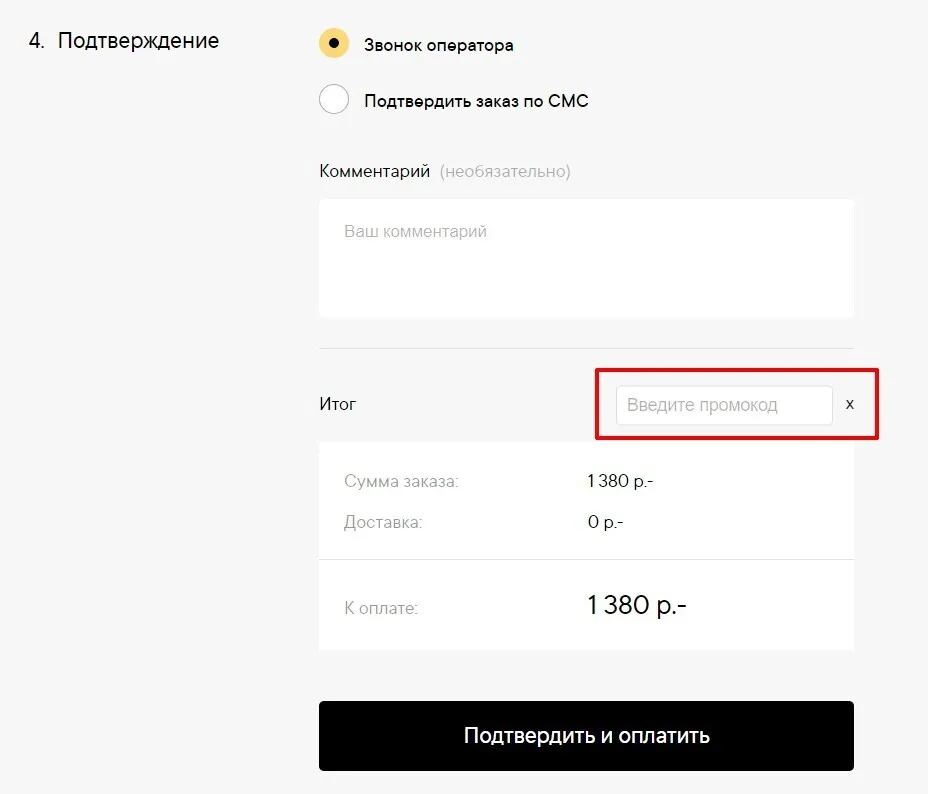Click the large total amount beside "К оплате:"
928x794 pixels.
click(x=636, y=605)
